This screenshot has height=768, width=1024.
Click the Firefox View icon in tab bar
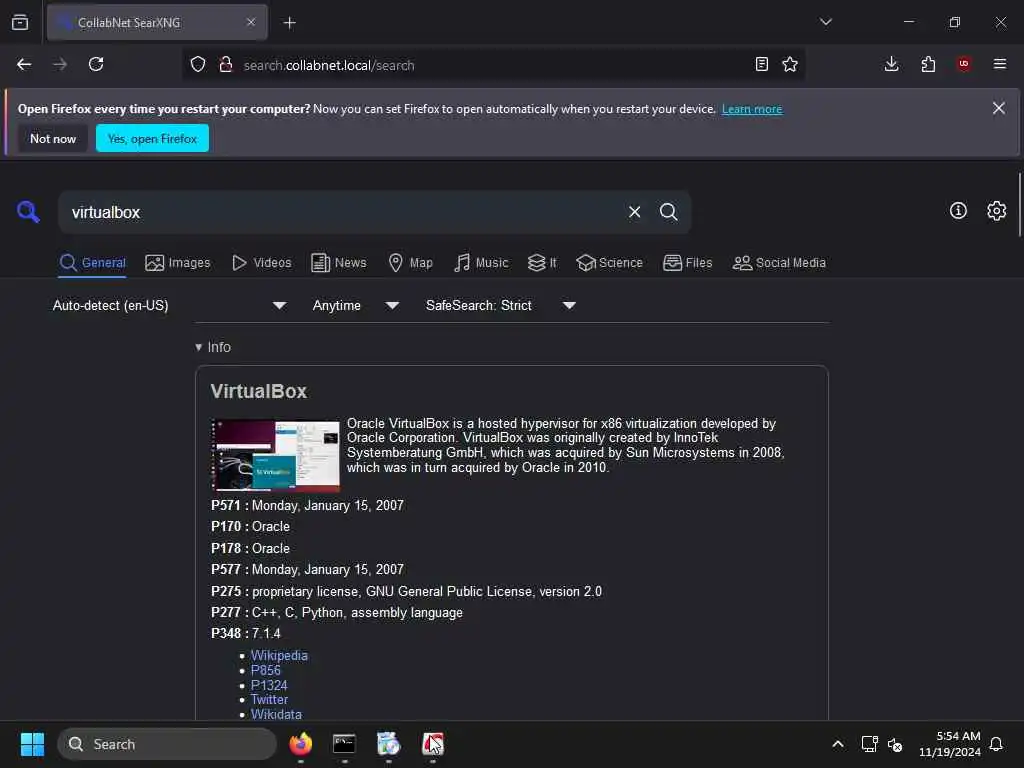pos(20,22)
